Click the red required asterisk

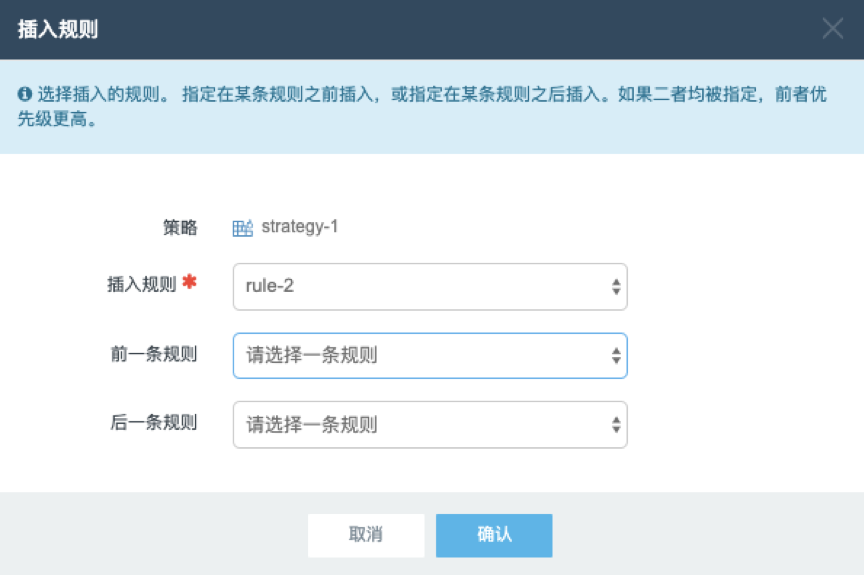click(x=189, y=282)
